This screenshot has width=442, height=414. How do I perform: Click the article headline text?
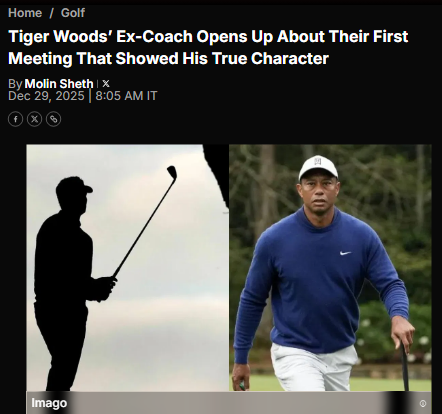coord(208,47)
